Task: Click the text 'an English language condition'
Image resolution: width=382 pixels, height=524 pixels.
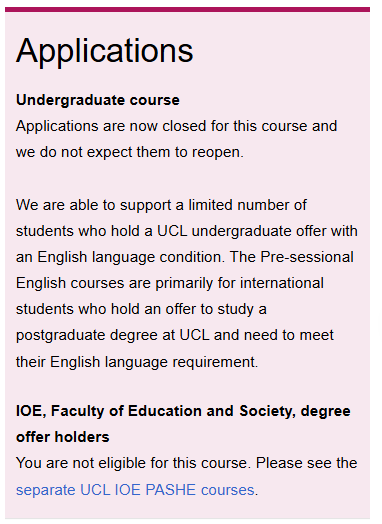Action: click(118, 257)
